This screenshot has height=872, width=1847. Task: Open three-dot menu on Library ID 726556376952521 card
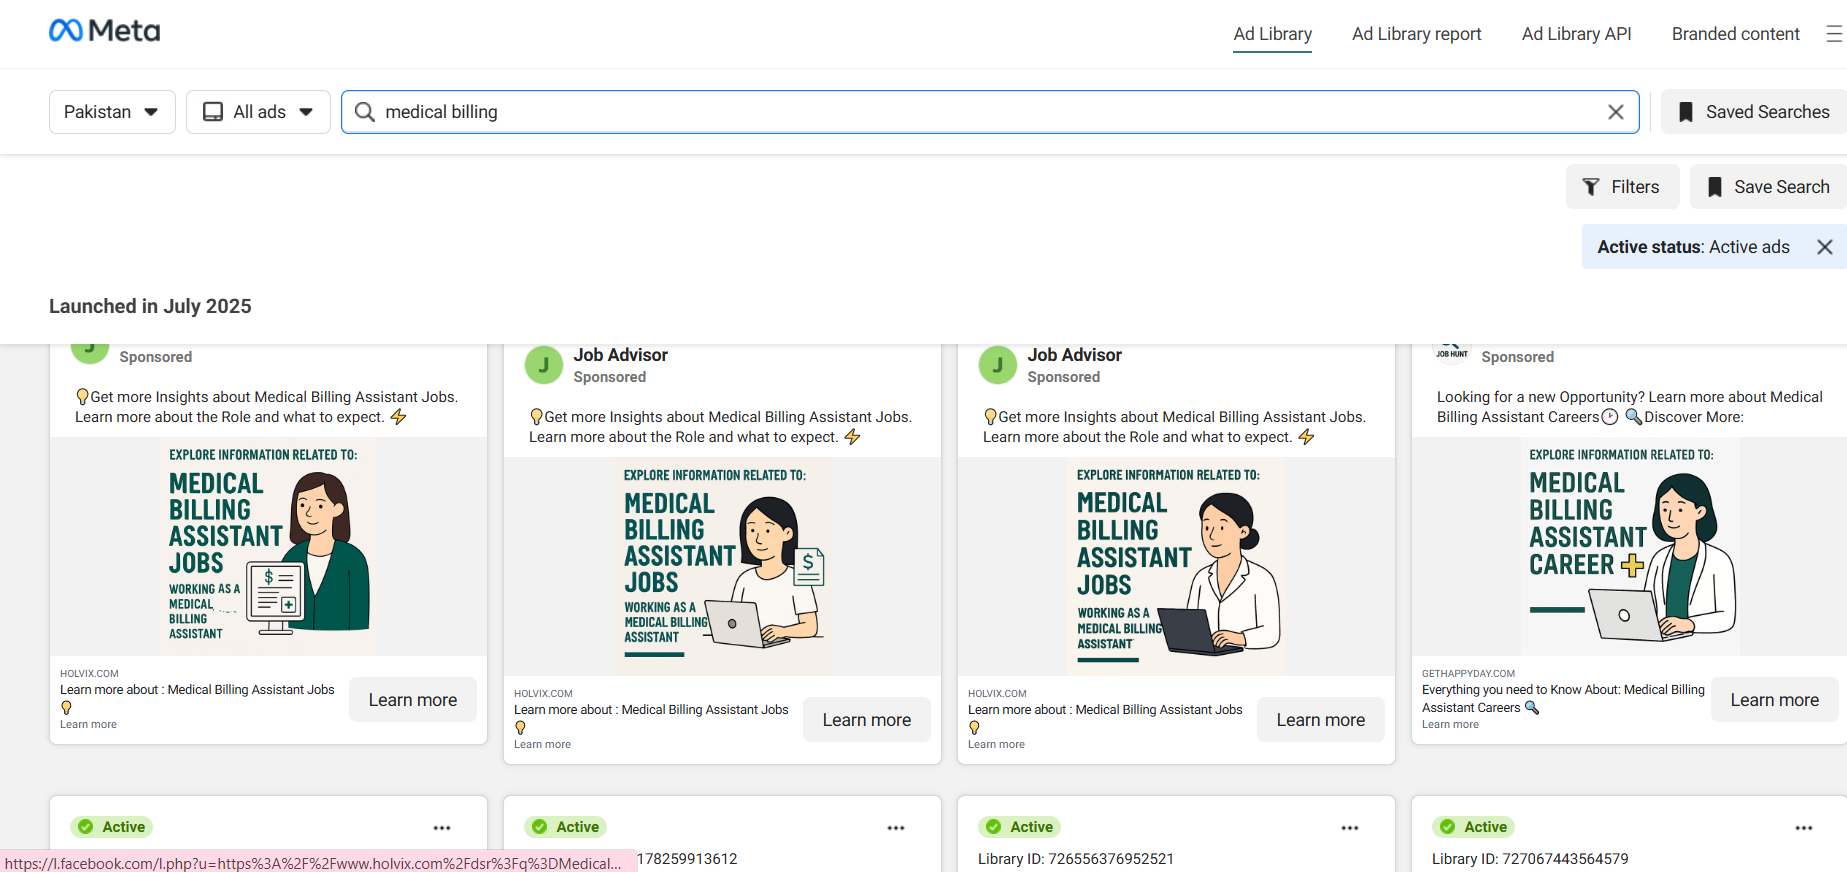1349,828
